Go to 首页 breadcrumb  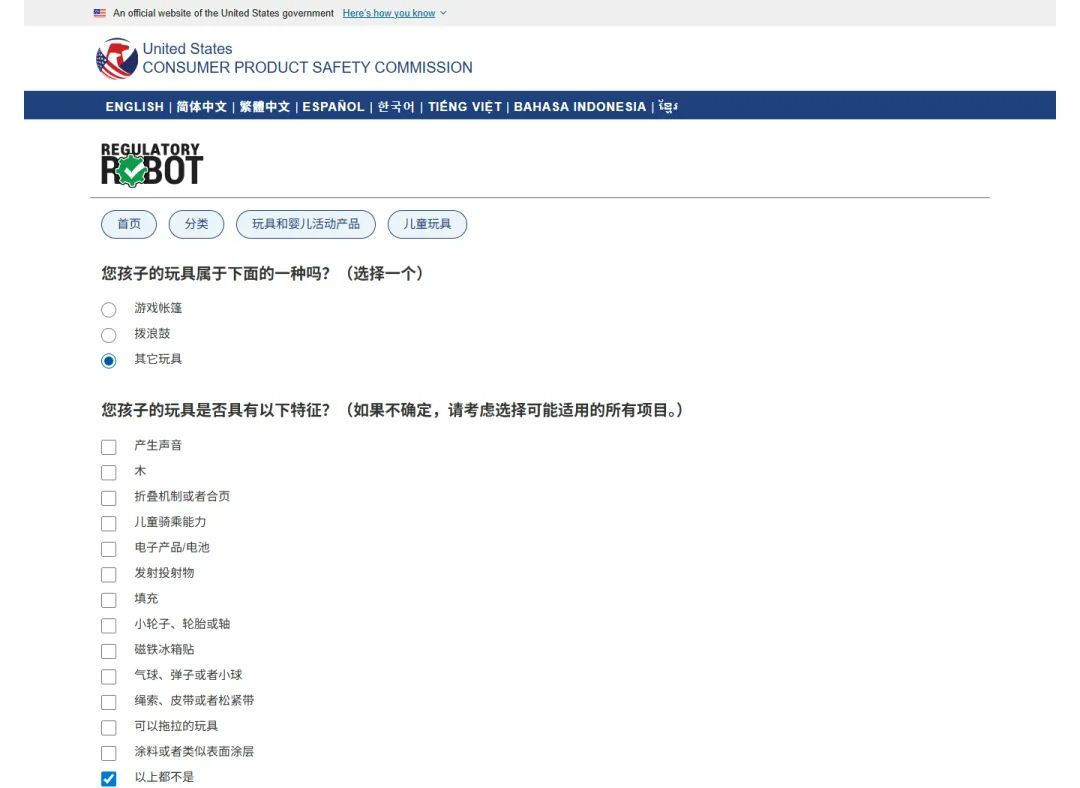coord(129,224)
